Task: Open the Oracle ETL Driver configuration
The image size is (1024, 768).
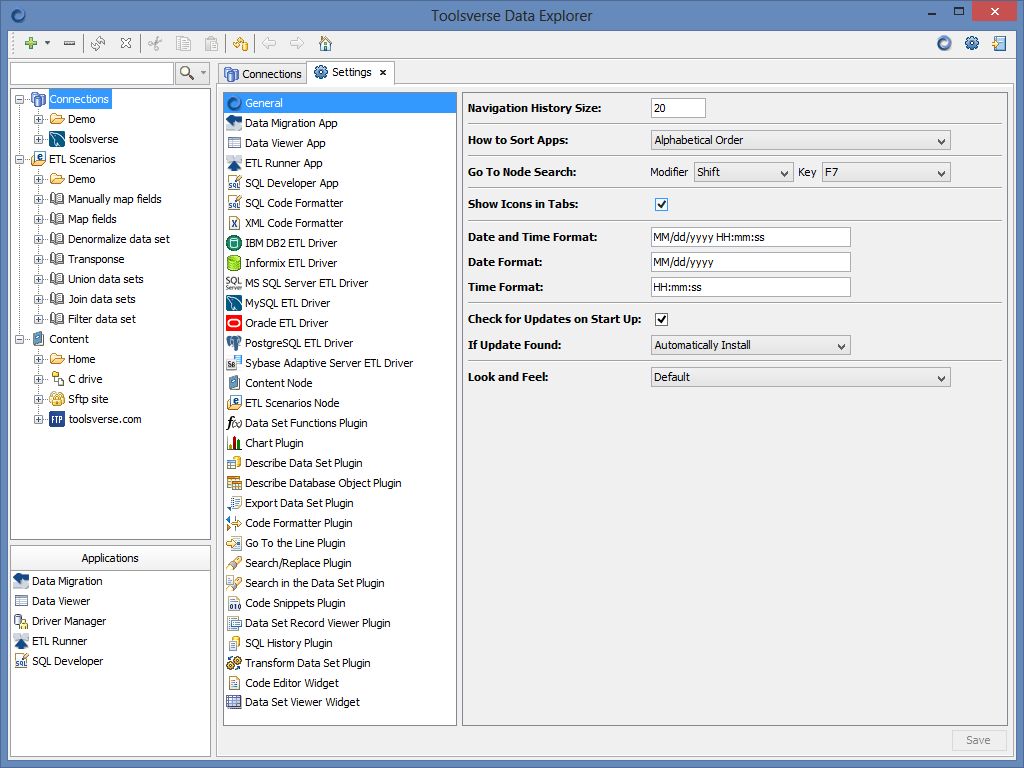Action: coord(290,323)
